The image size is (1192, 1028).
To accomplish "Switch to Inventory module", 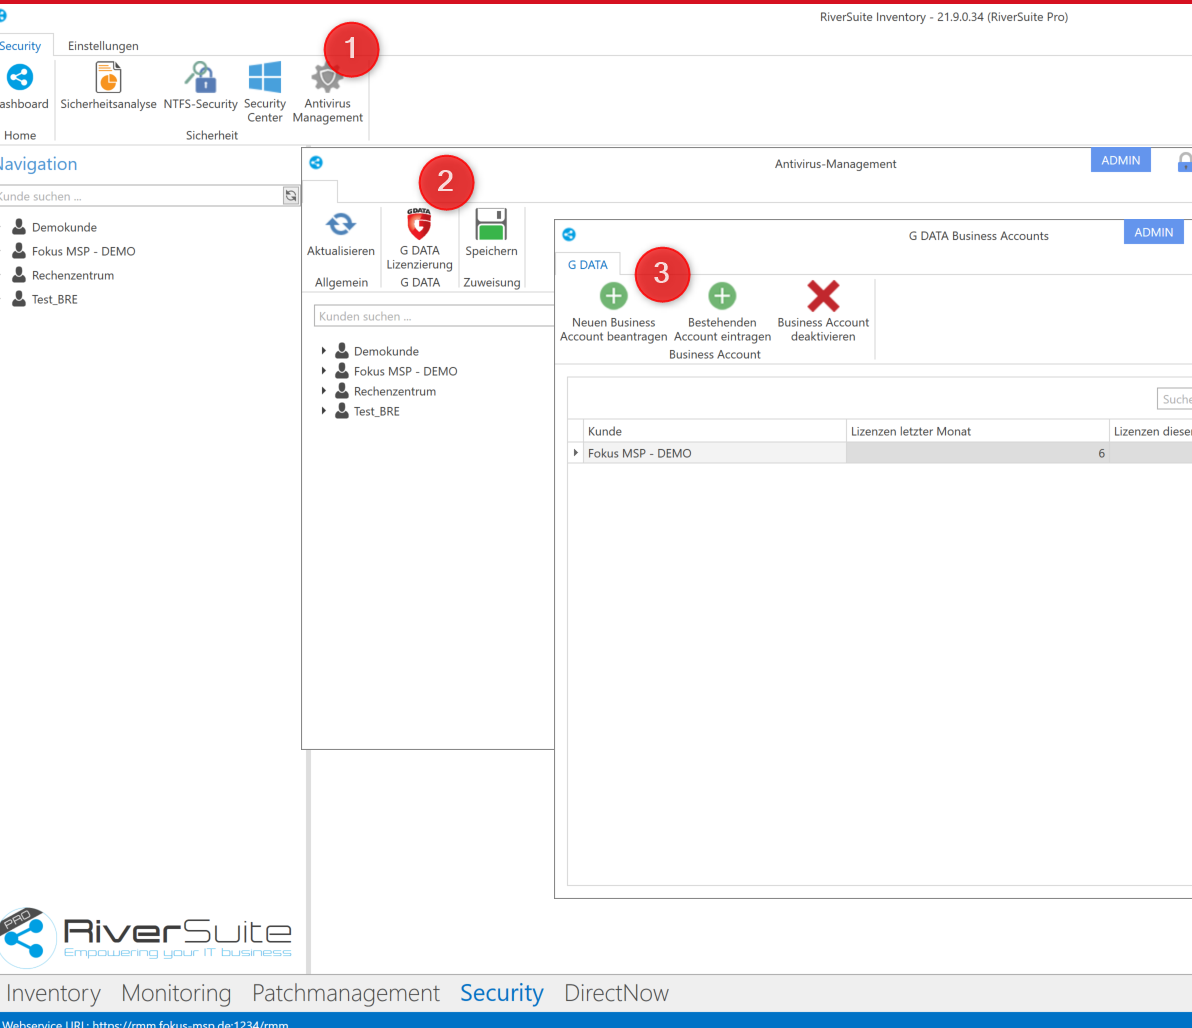I will point(53,993).
